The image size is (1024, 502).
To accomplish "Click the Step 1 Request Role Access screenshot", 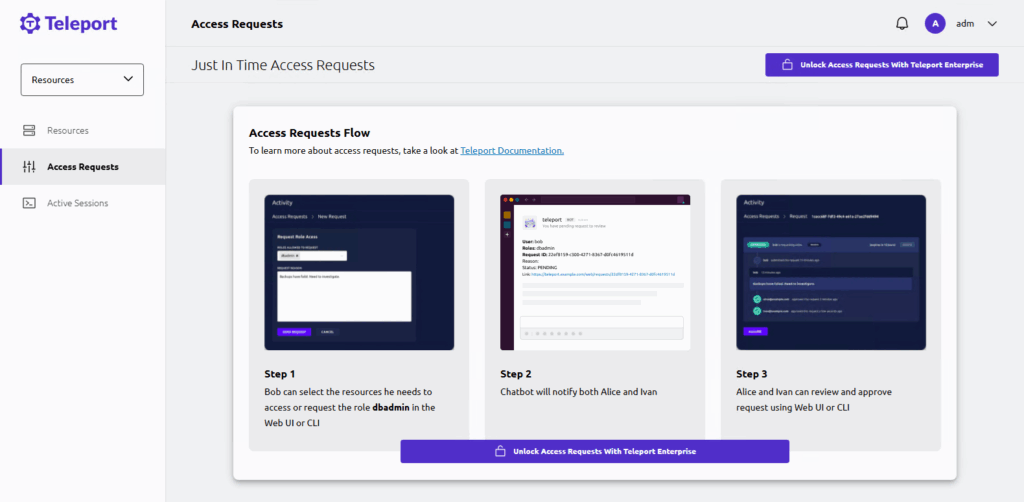I will (359, 272).
